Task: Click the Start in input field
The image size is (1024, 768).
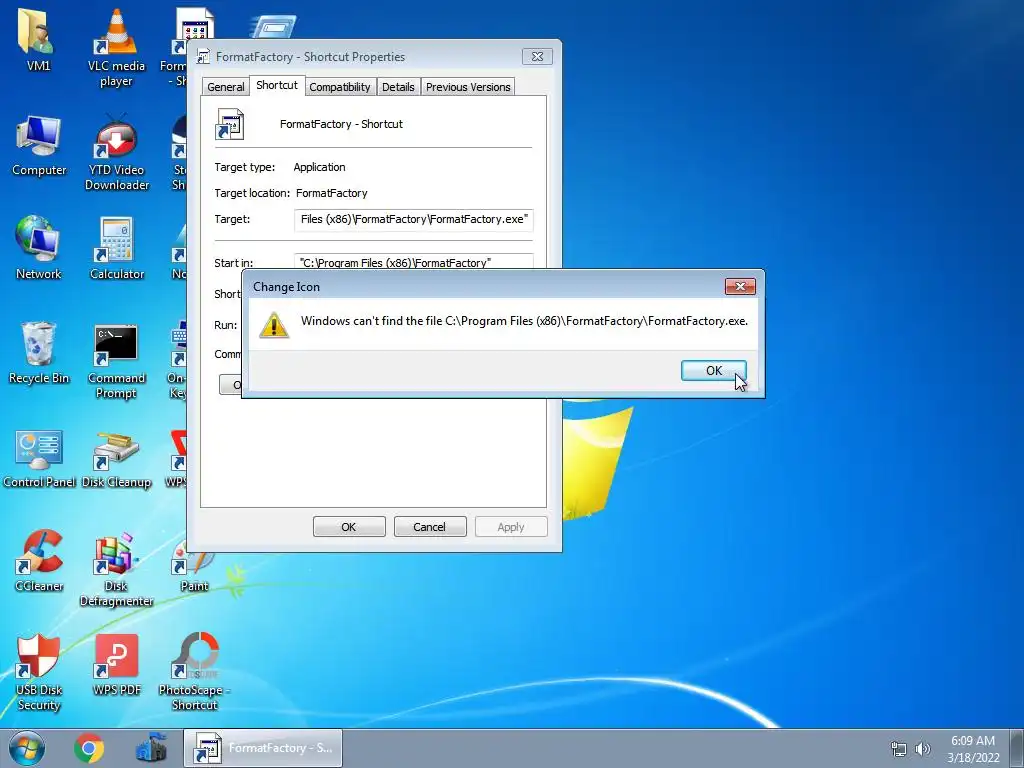Action: 413,262
